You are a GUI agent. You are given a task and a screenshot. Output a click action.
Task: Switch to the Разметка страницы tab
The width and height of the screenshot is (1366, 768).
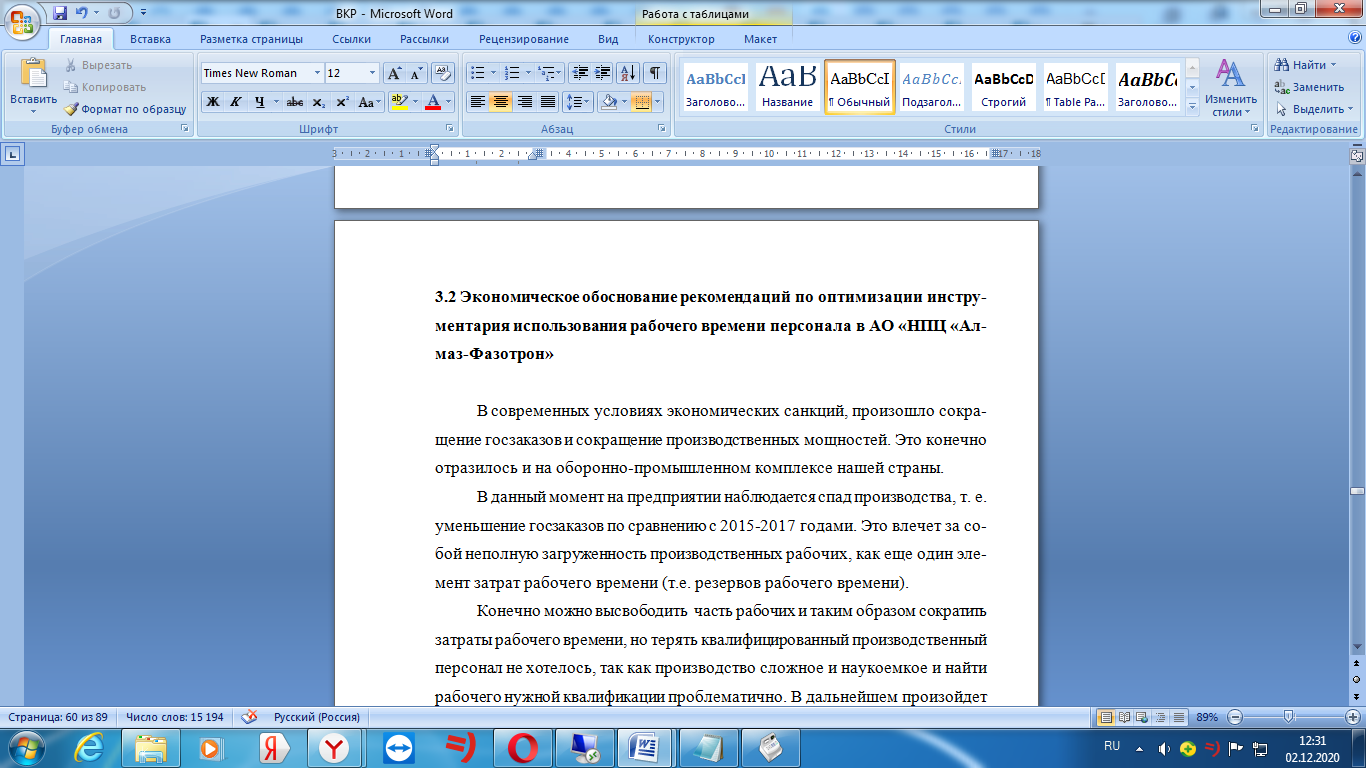pyautogui.click(x=251, y=39)
